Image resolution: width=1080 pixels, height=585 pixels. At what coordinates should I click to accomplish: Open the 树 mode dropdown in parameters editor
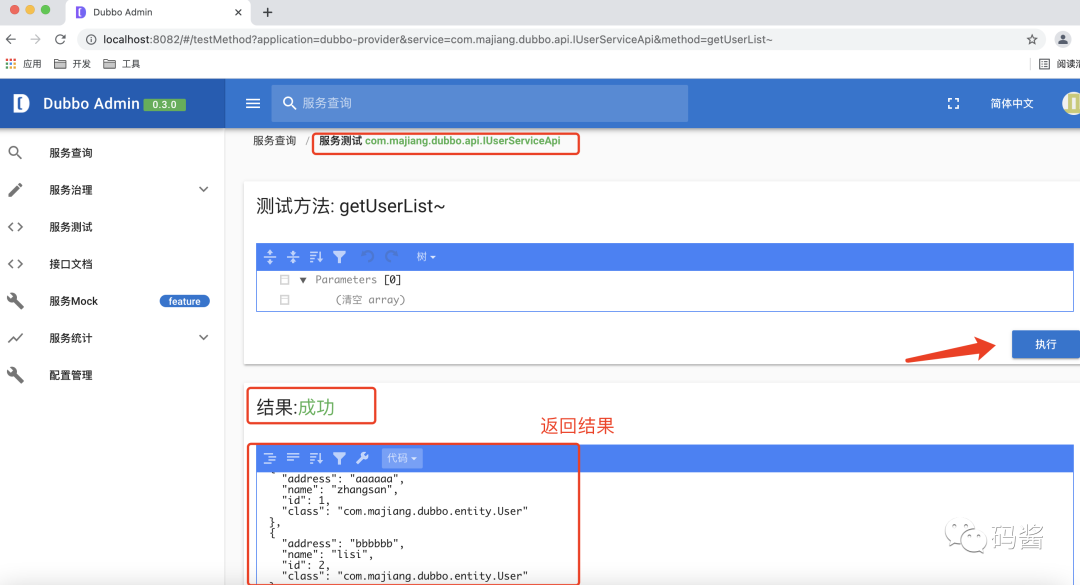coord(426,257)
